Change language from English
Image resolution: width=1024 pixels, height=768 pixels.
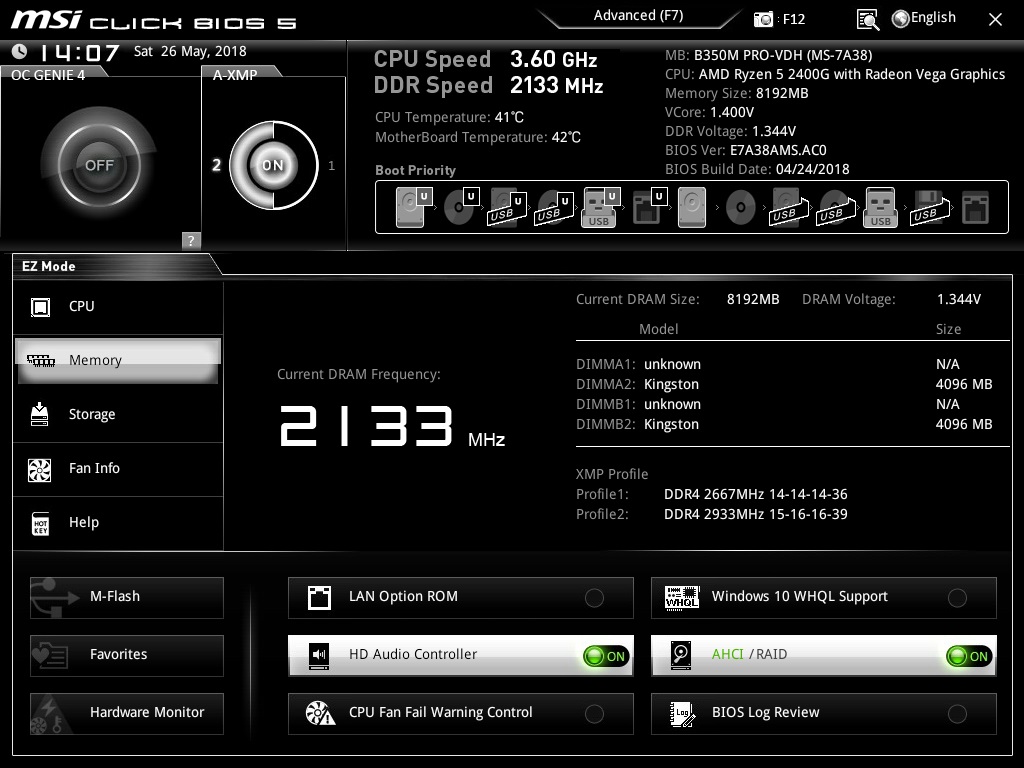coord(933,18)
